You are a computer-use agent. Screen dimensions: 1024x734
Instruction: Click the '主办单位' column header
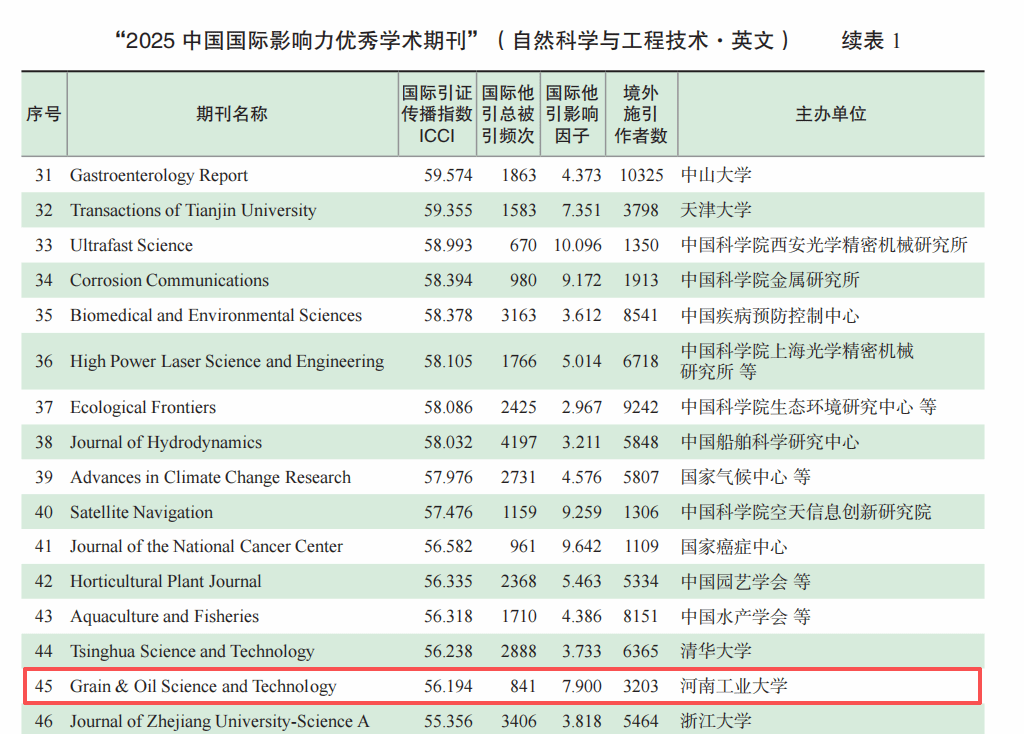tap(830, 114)
